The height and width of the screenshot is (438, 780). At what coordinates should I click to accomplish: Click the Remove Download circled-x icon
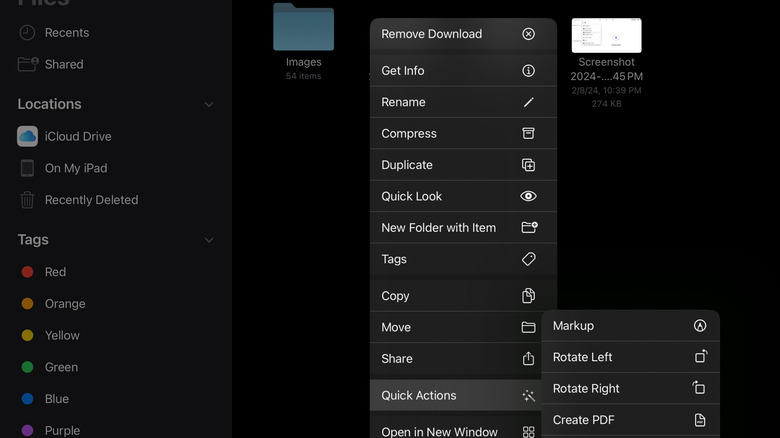[528, 34]
